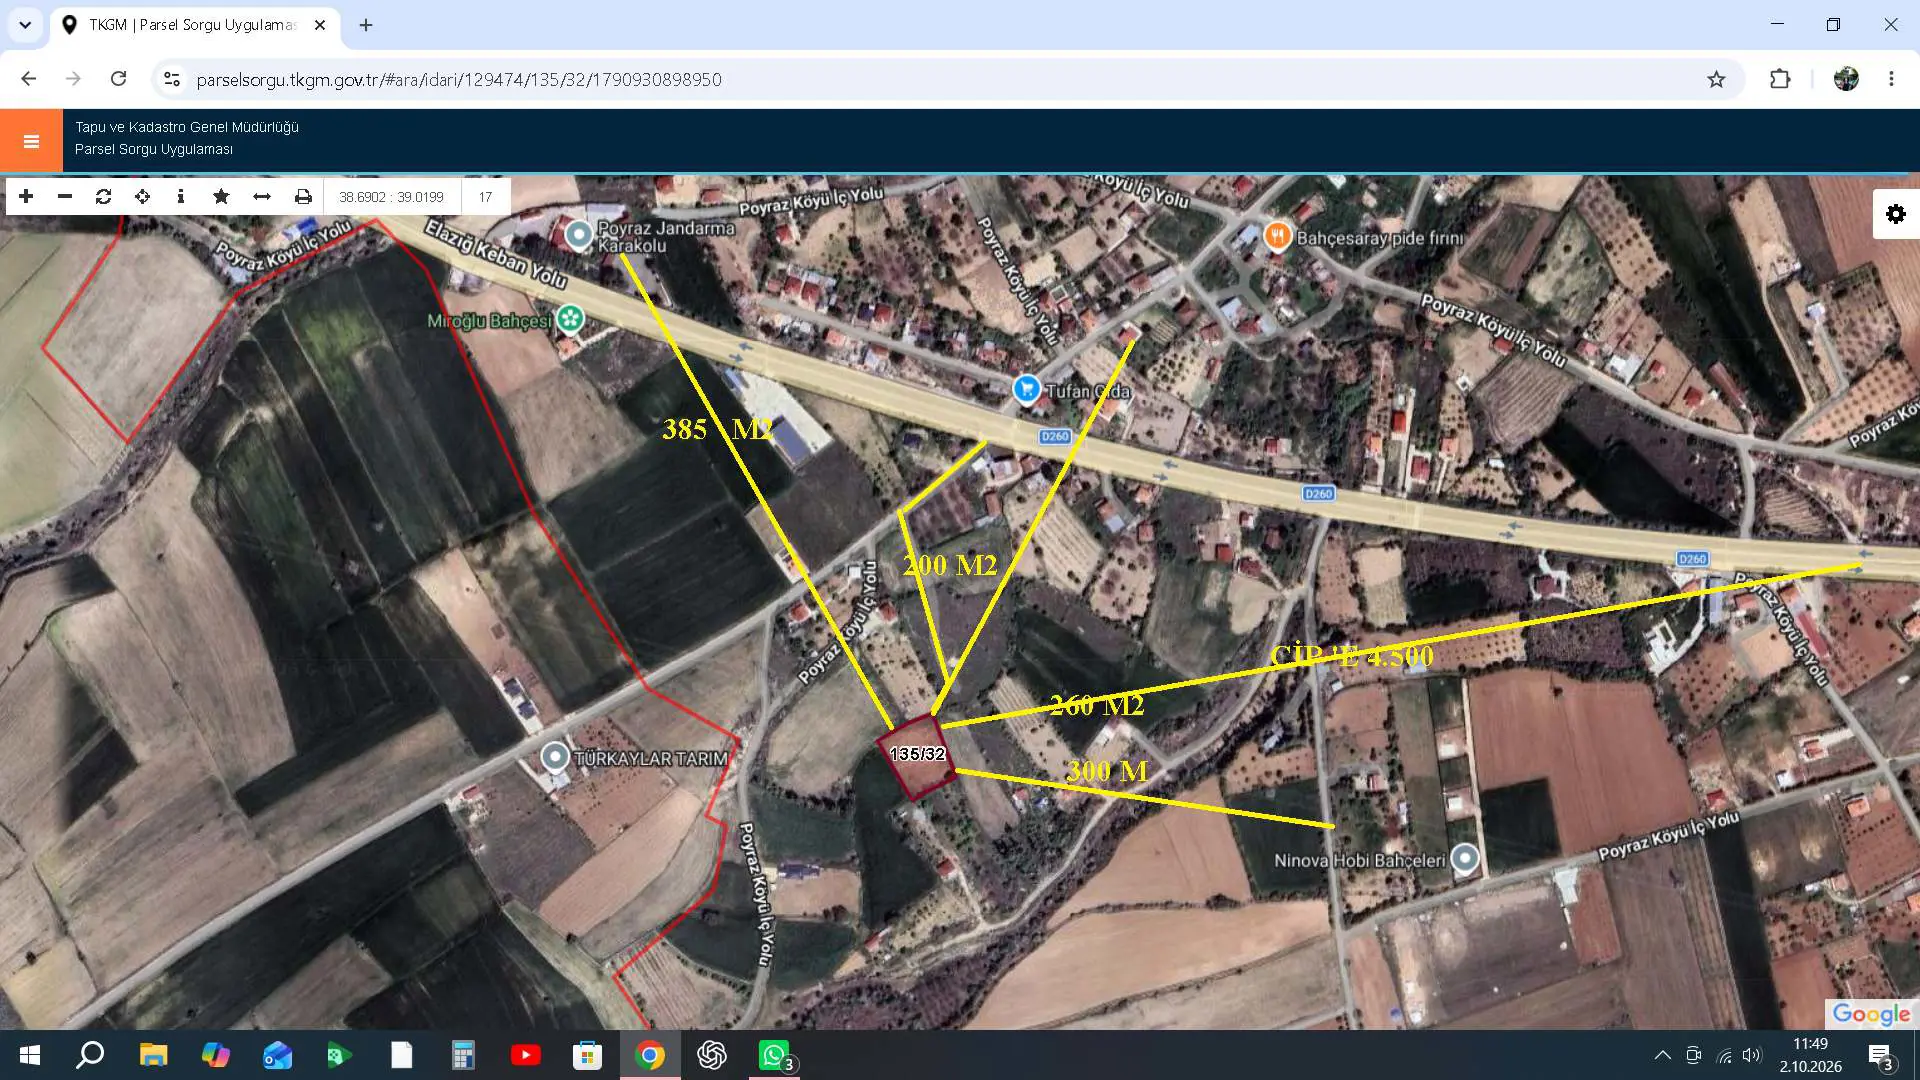Open the tab search dropdown arrow
Screen dimensions: 1920x1080
coord(25,25)
